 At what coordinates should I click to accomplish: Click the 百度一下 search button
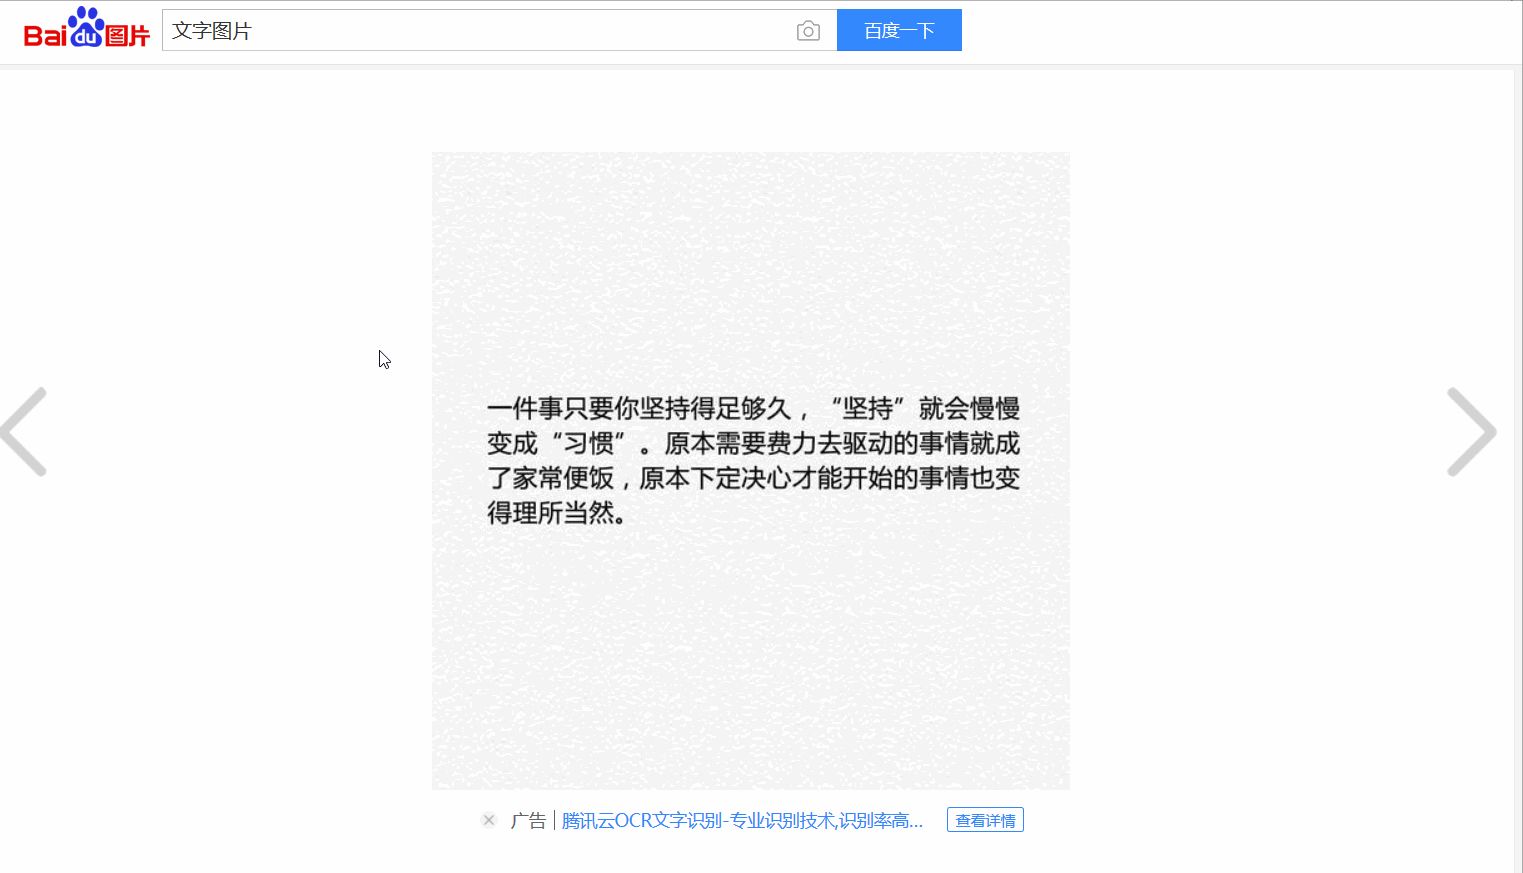[899, 30]
